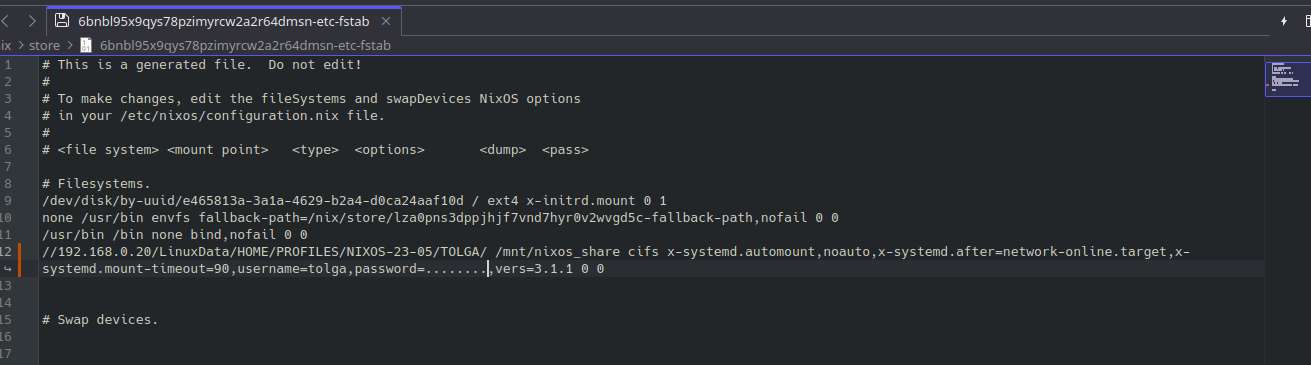Click the file name in the breadcrumb path
Image resolution: width=1311 pixels, height=365 pixels.
click(x=245, y=45)
